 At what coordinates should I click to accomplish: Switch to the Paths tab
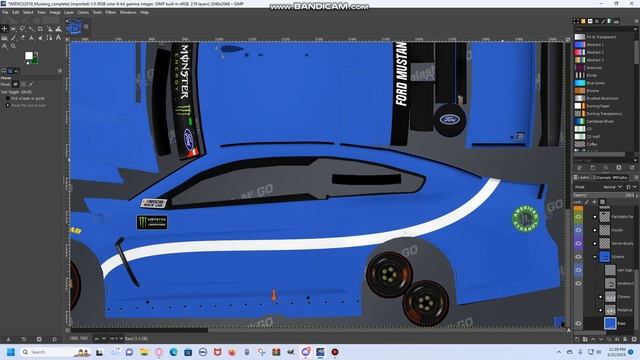[x=620, y=178]
